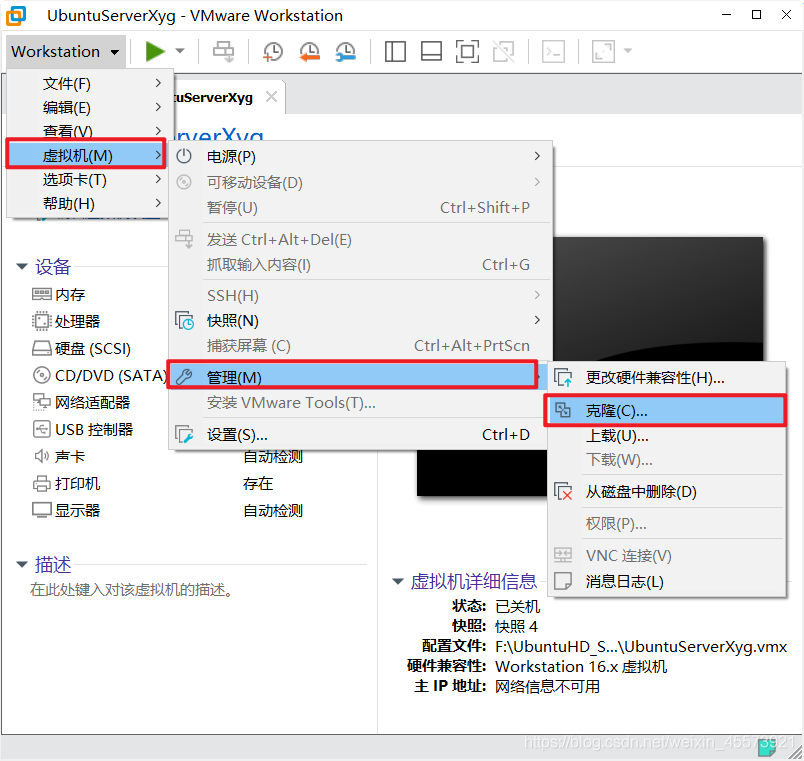
Task: Open the snapshot manager wrench clock icon
Action: coord(346,51)
